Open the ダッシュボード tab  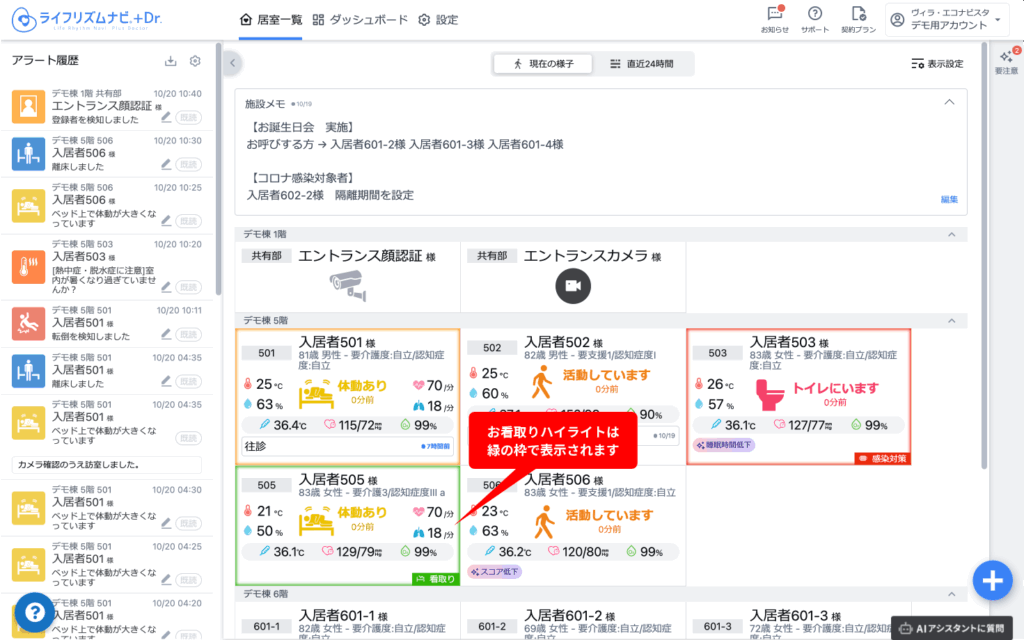click(x=360, y=20)
